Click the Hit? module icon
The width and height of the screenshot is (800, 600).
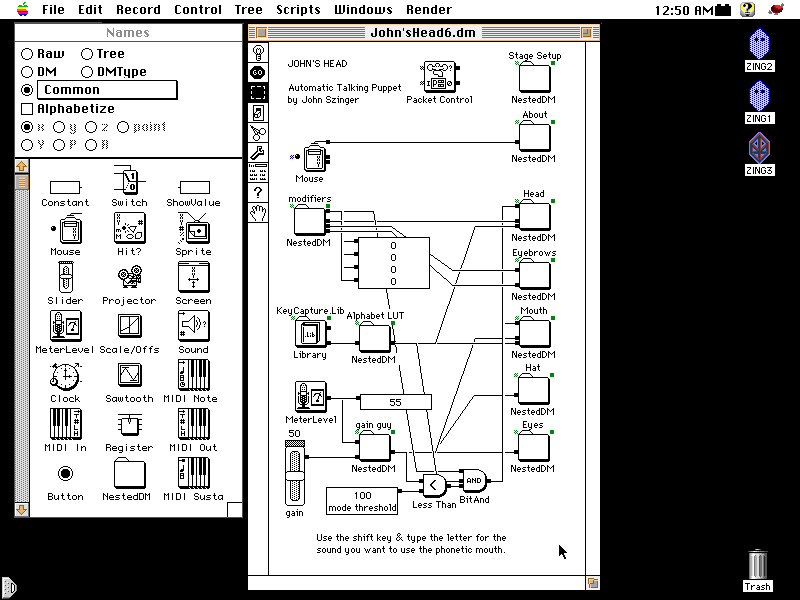130,228
